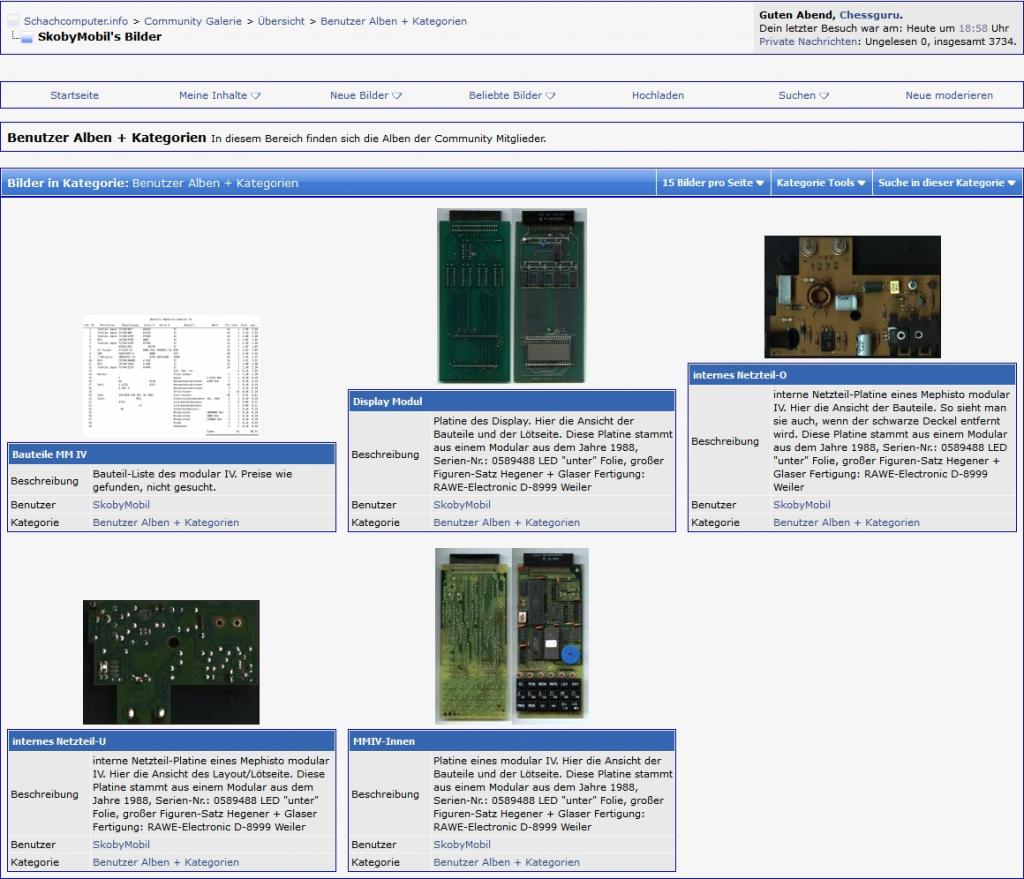Open the internes Netzteil-U solder side image
The width and height of the screenshot is (1024, 879).
171,662
